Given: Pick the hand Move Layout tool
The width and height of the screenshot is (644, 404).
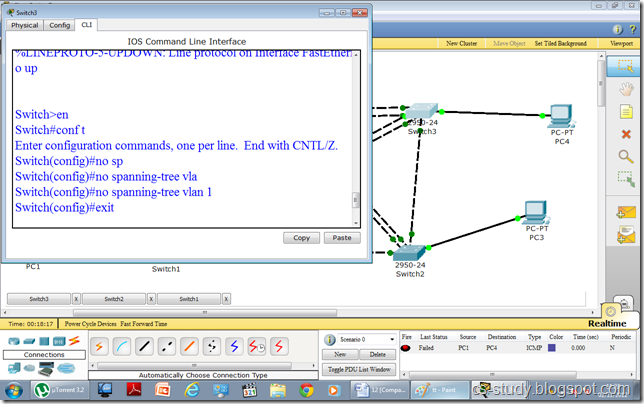Looking at the screenshot, I should coord(626,89).
